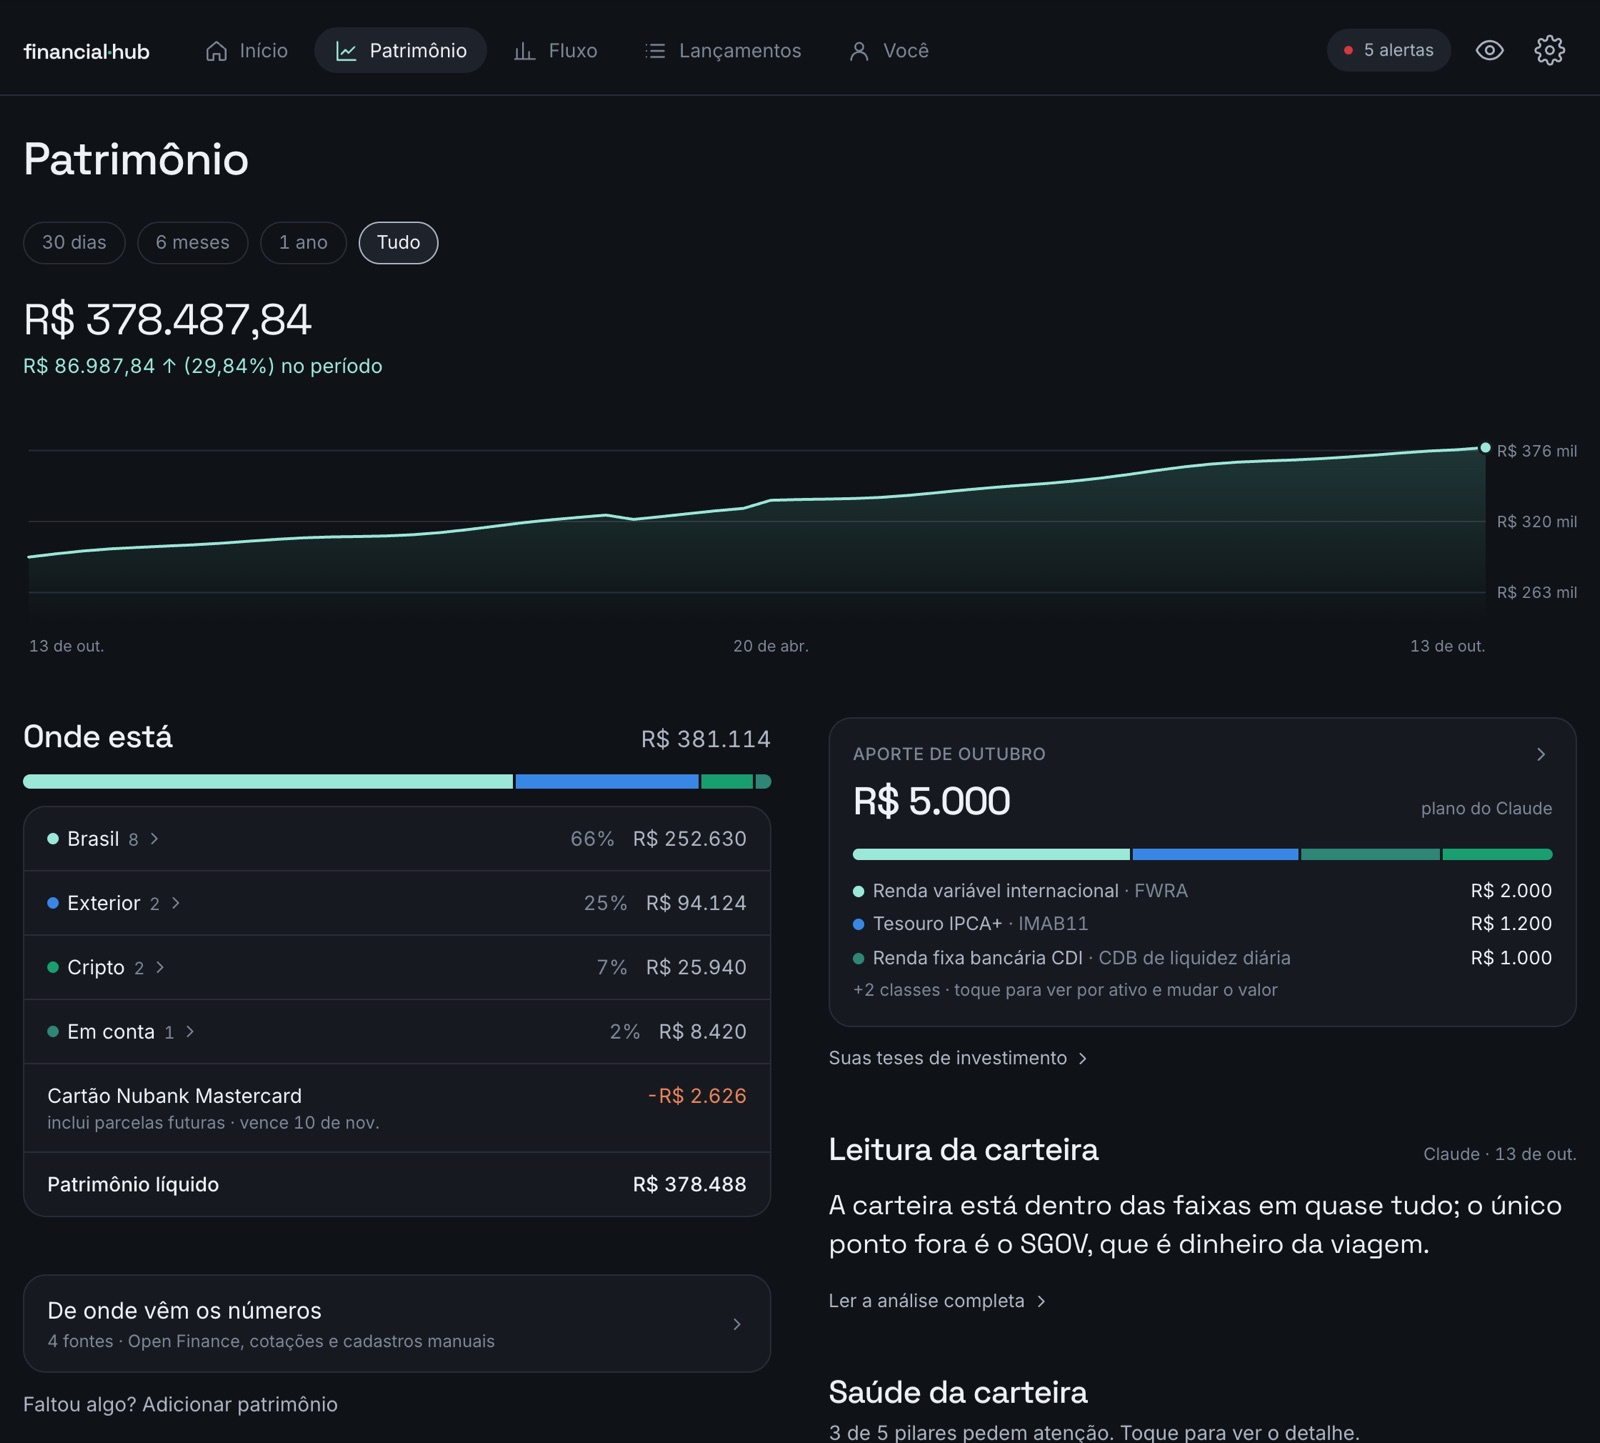
Task: Click the R$ 5.000 aporte amount
Action: click(x=931, y=801)
